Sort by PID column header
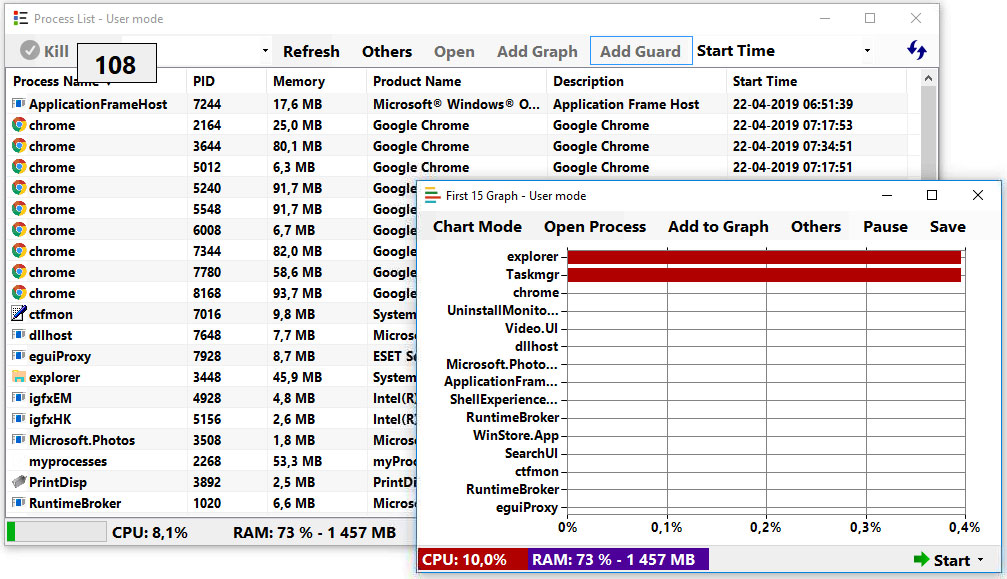Image resolution: width=1007 pixels, height=579 pixels. pyautogui.click(x=204, y=82)
